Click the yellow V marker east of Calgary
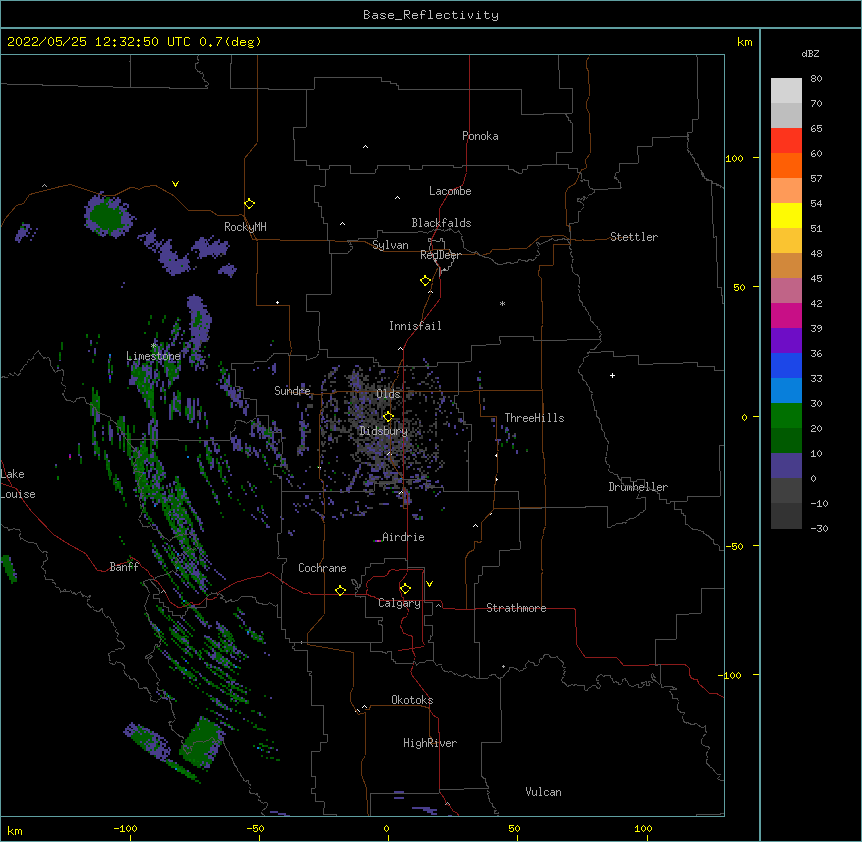 pos(429,584)
